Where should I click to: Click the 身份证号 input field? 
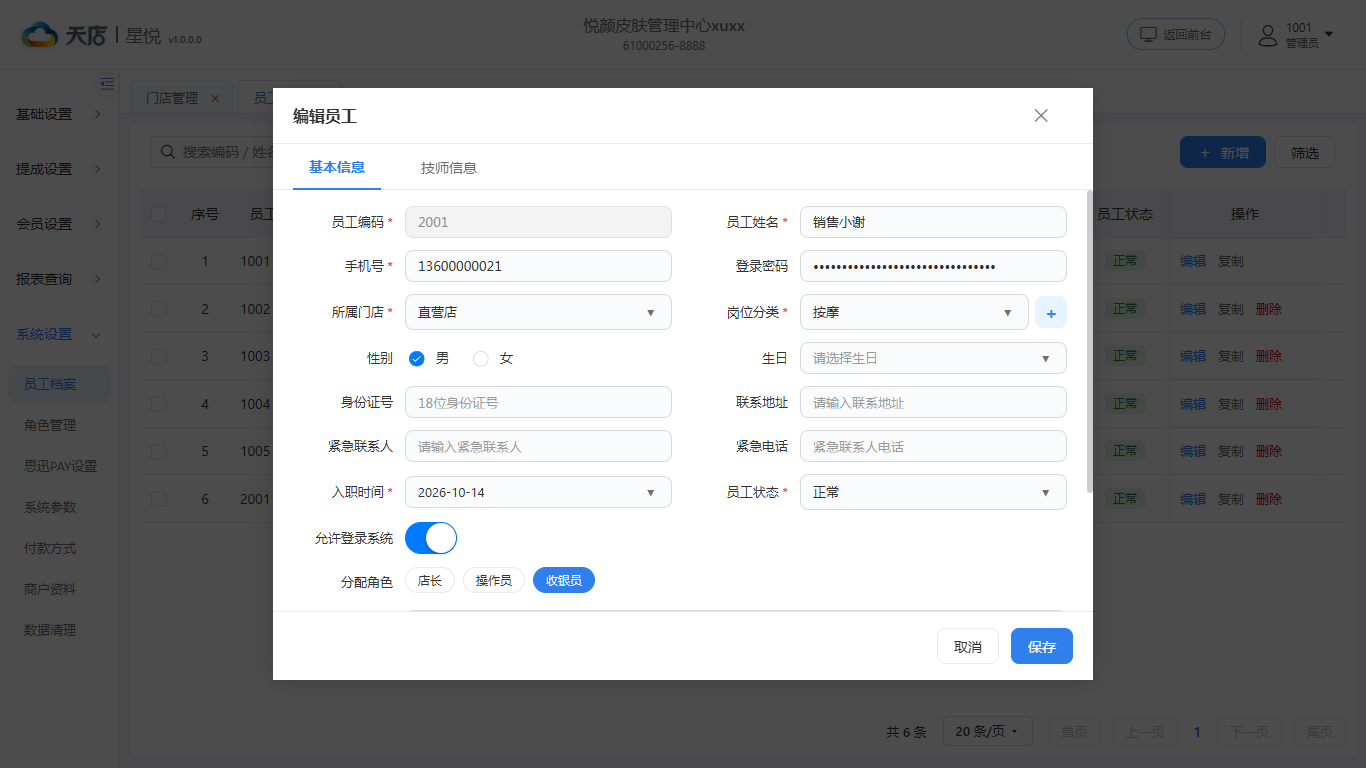tap(538, 402)
